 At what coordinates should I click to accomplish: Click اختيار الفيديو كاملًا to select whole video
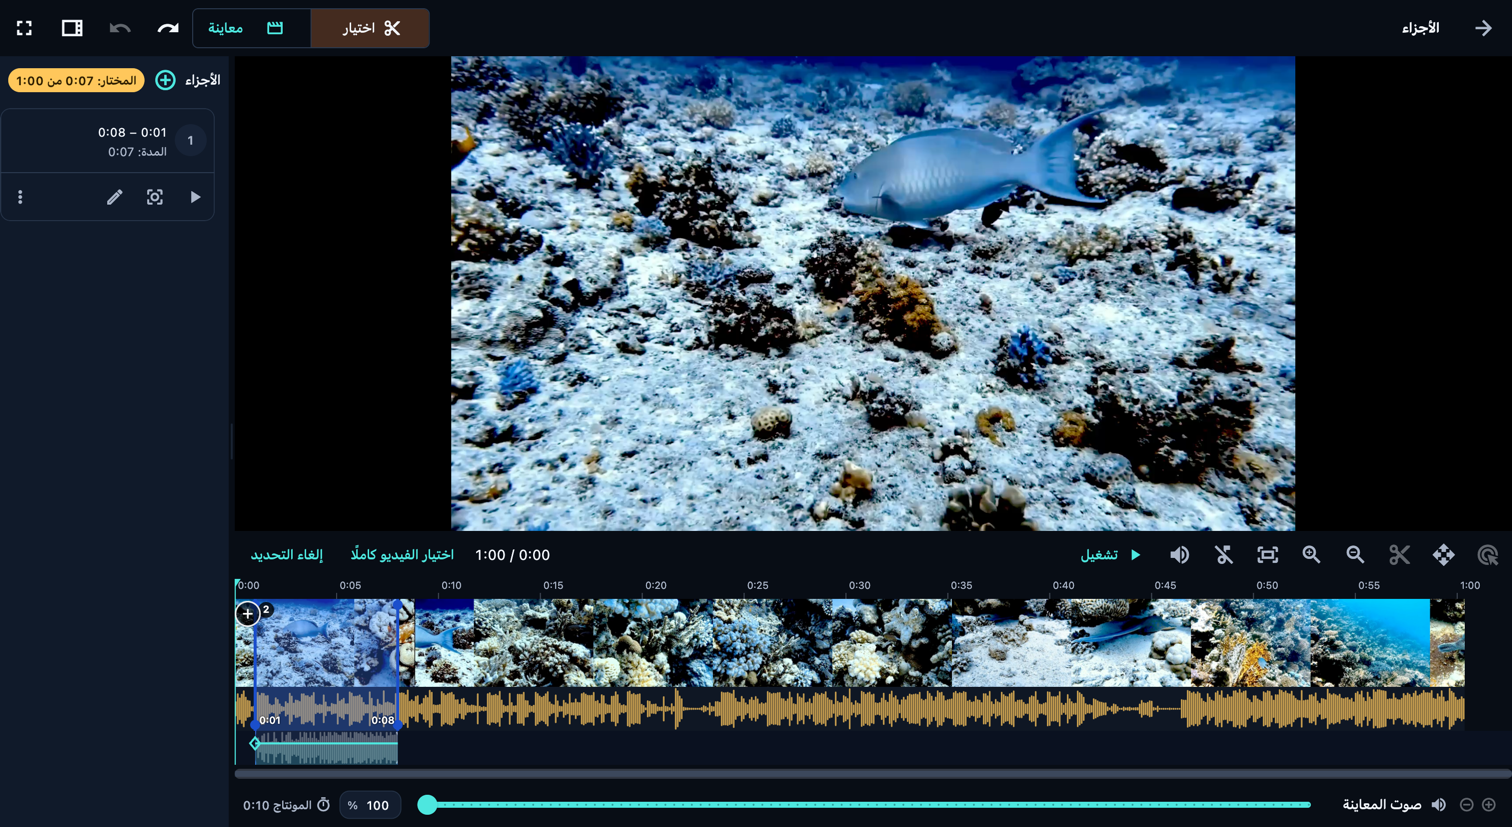[402, 555]
